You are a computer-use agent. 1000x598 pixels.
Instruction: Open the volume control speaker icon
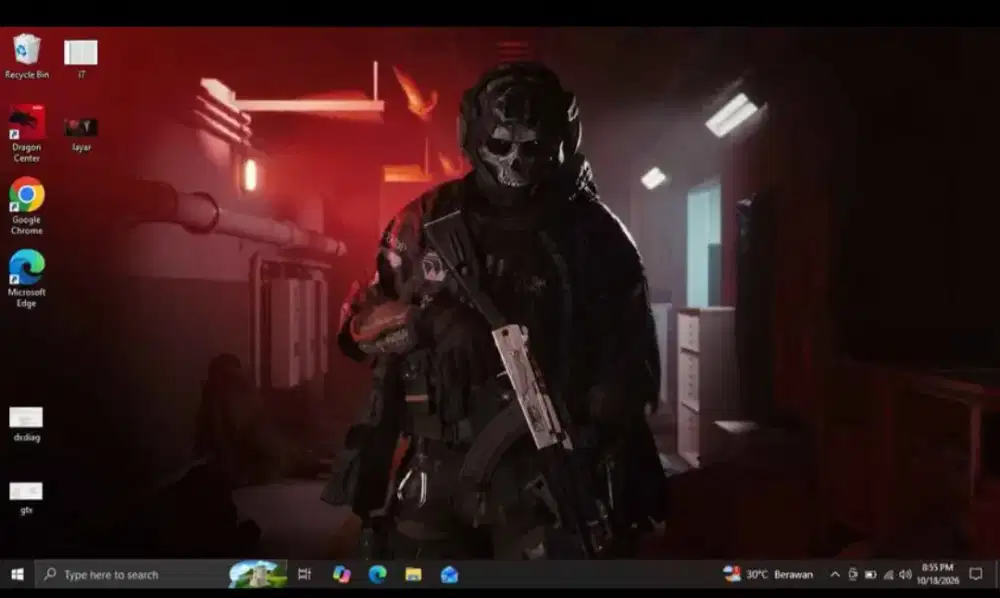(x=905, y=574)
